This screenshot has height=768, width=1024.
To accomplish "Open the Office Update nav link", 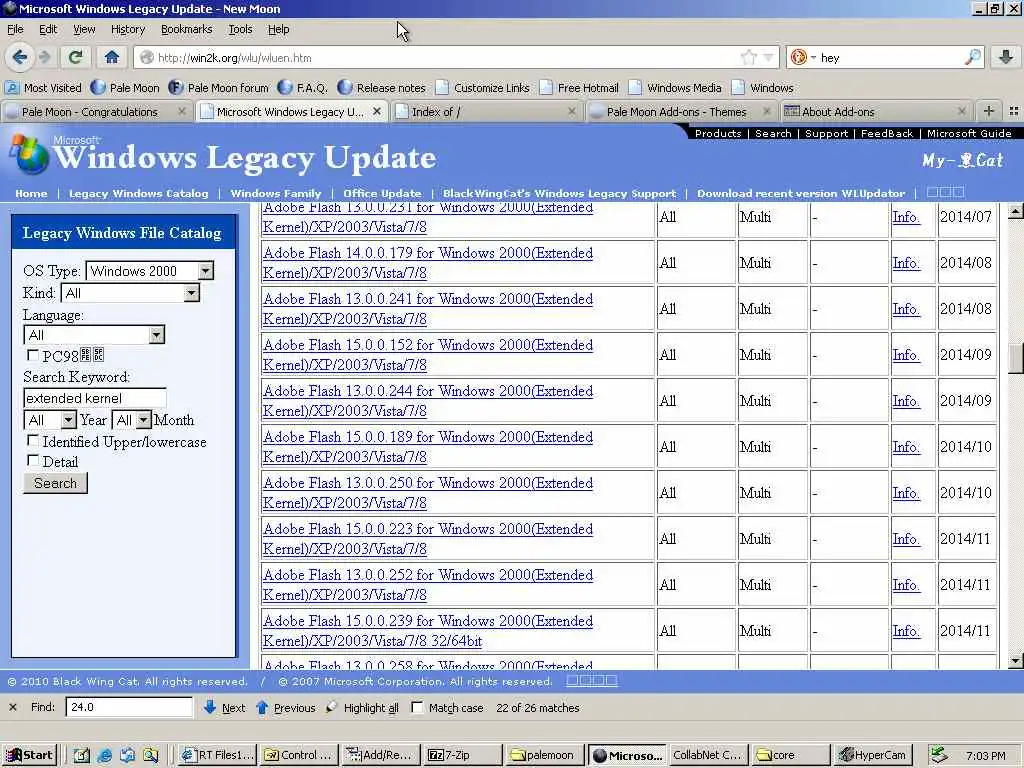I will pyautogui.click(x=382, y=193).
